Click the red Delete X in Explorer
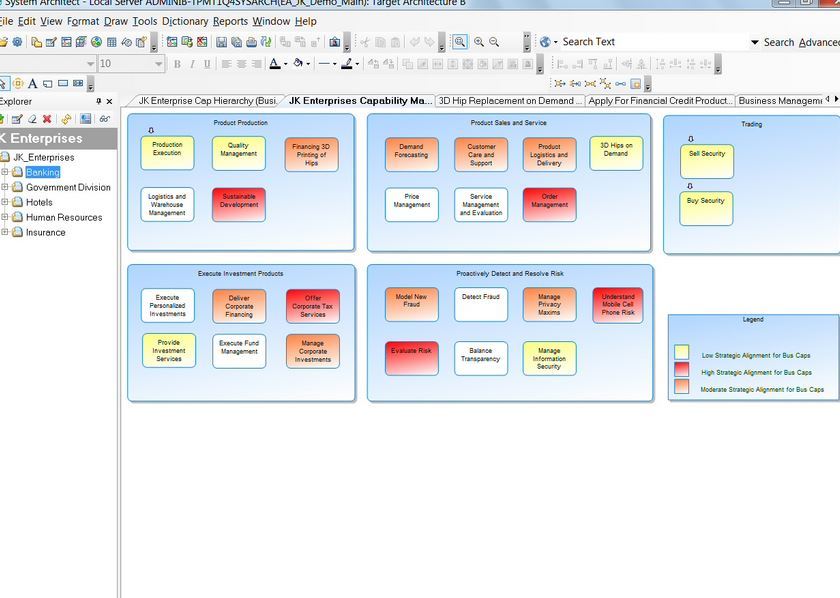This screenshot has width=840, height=598. point(47,119)
